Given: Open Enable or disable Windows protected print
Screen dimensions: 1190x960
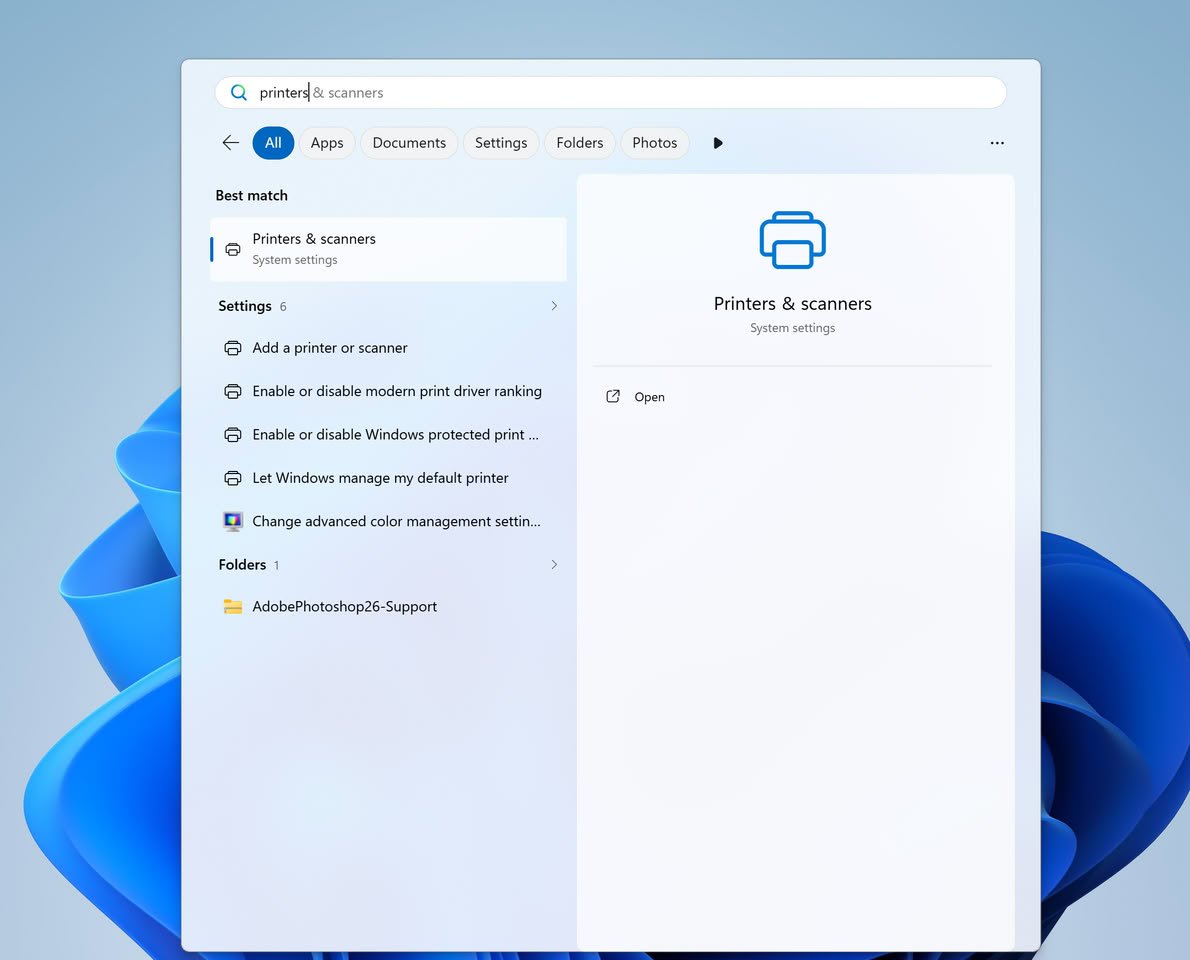Looking at the screenshot, I should click(389, 435).
